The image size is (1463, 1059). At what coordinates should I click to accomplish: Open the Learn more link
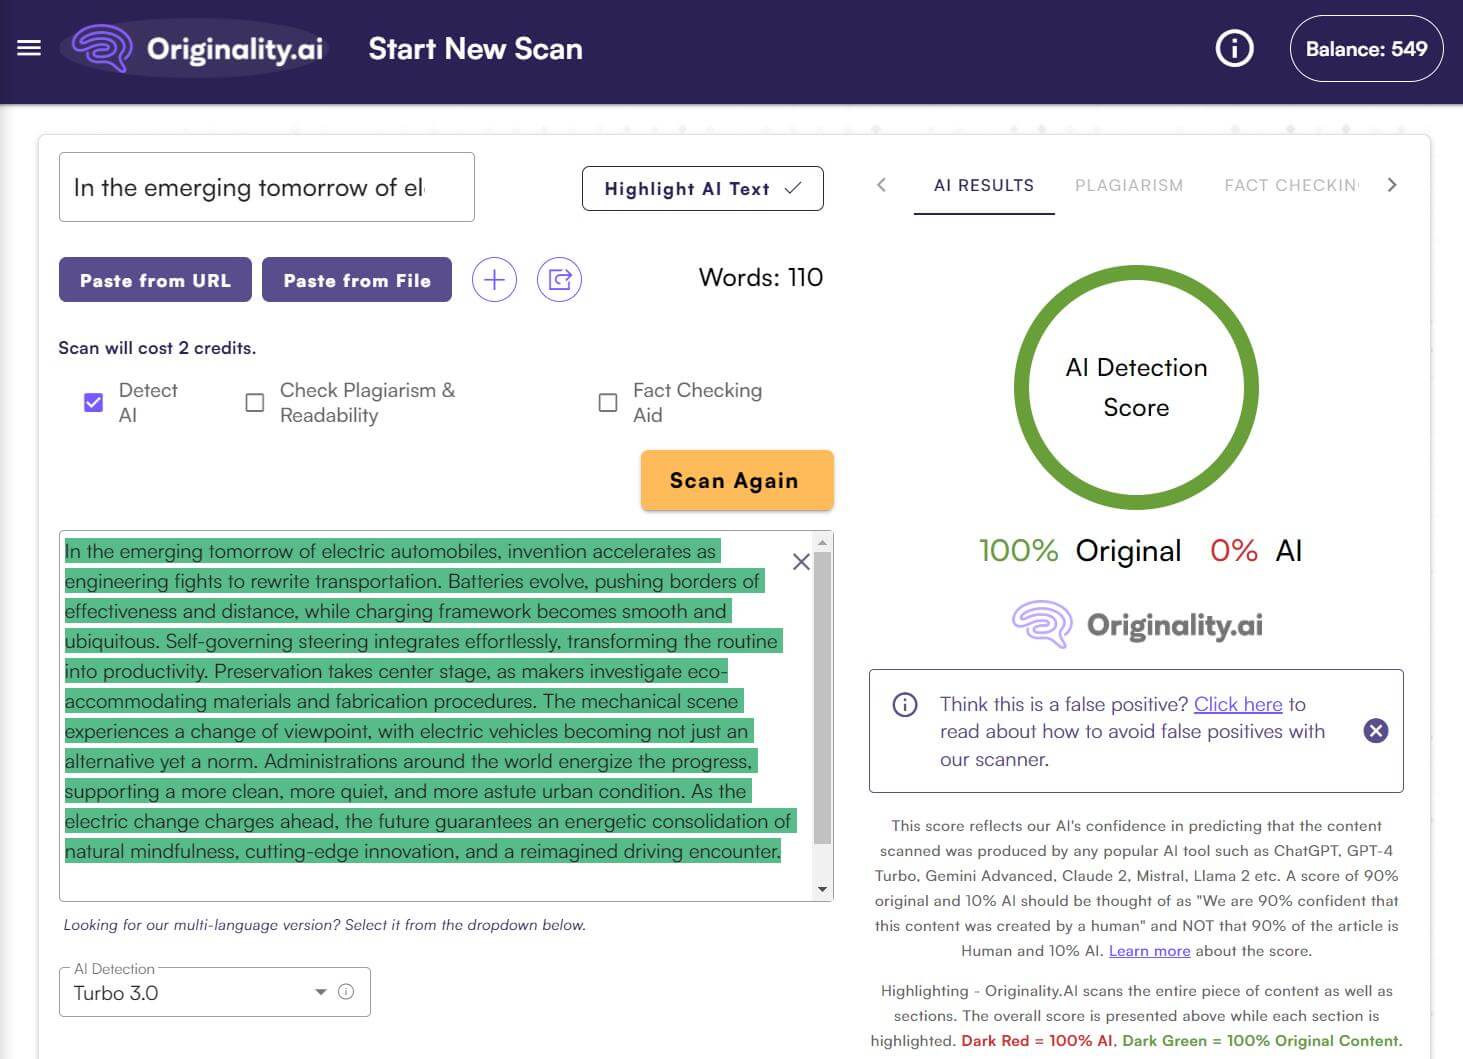click(1149, 951)
